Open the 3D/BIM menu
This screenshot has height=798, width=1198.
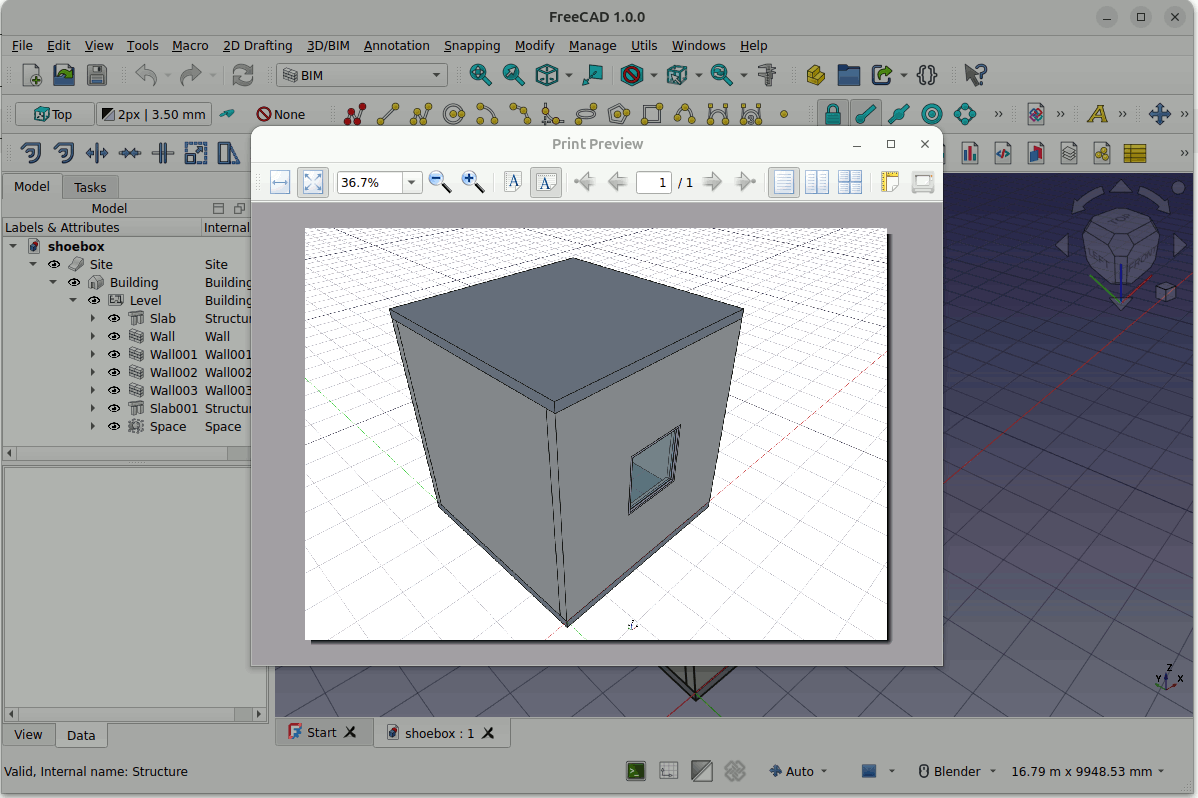point(328,45)
